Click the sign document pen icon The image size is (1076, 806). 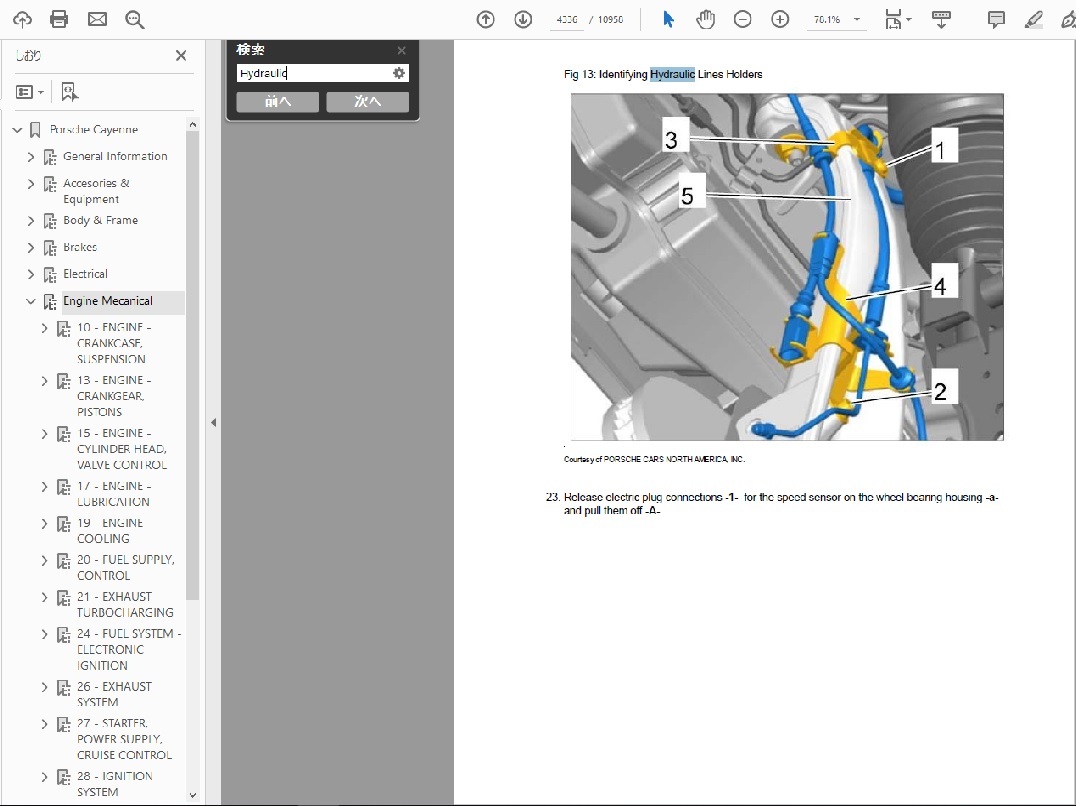(1068, 19)
